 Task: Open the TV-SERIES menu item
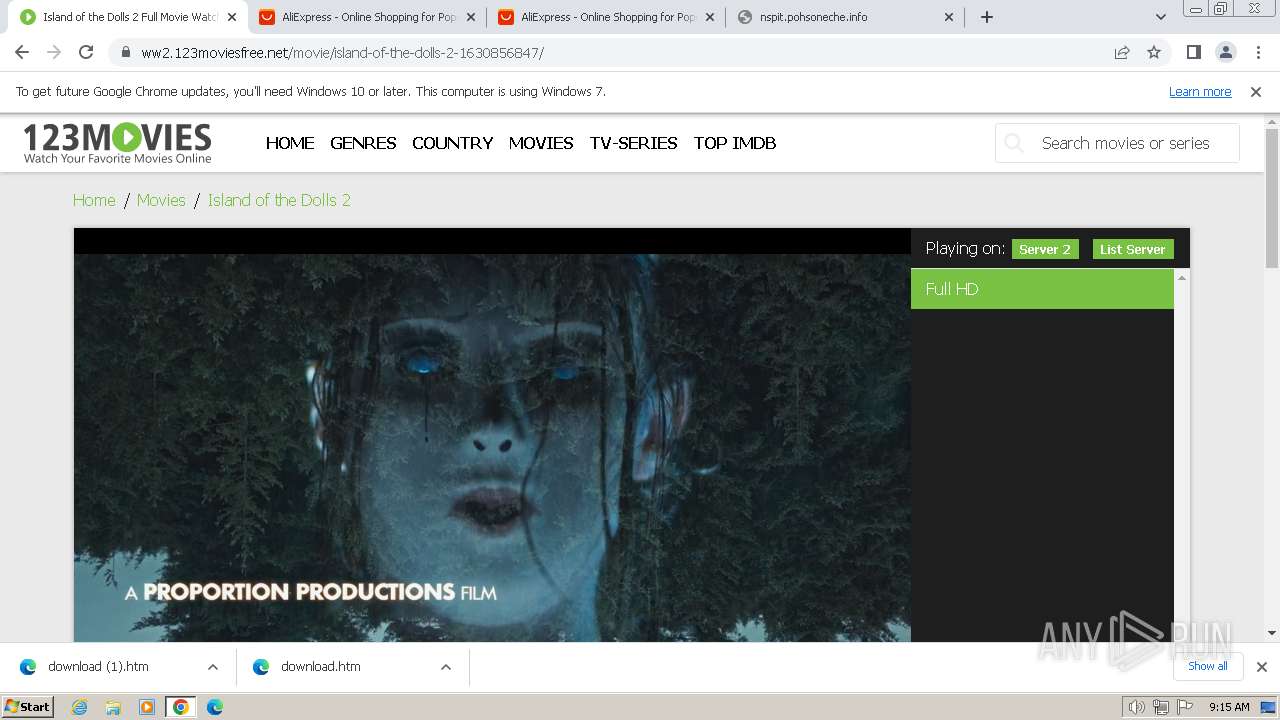(634, 143)
